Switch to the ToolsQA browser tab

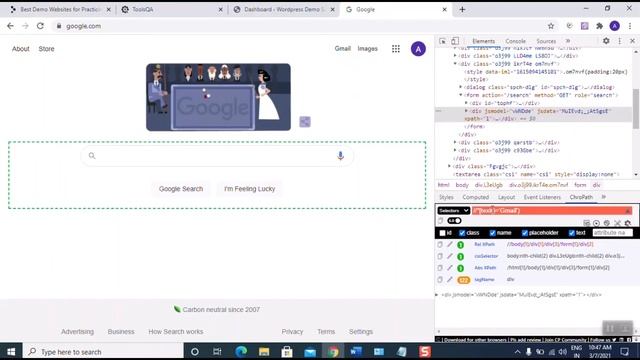coord(172,9)
